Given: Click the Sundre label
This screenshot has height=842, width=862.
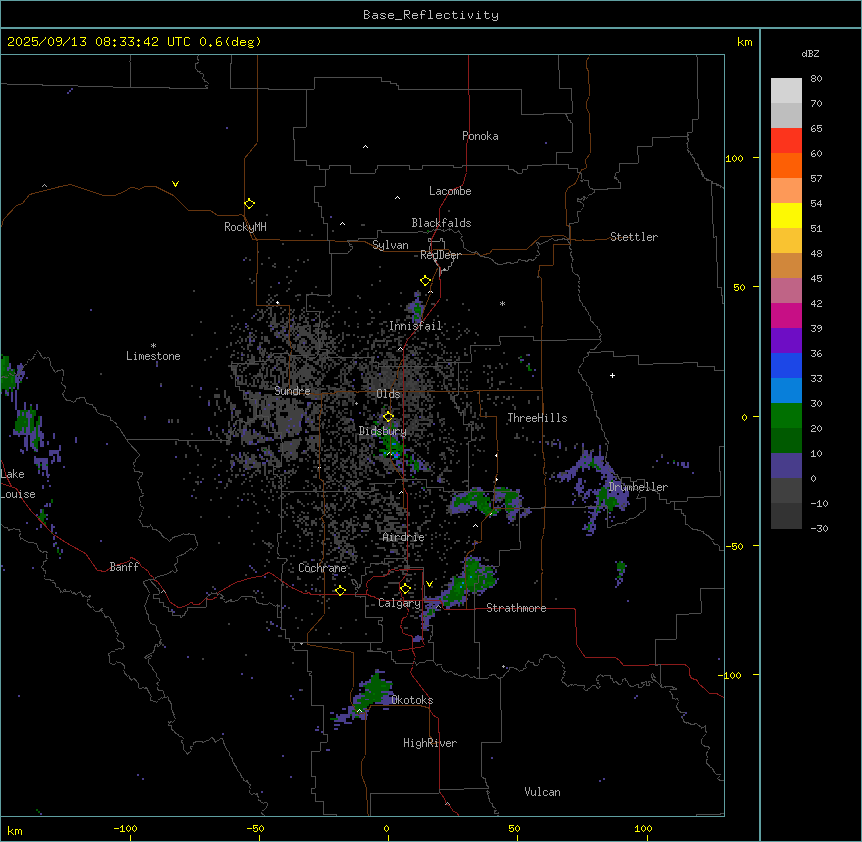Looking at the screenshot, I should (292, 391).
